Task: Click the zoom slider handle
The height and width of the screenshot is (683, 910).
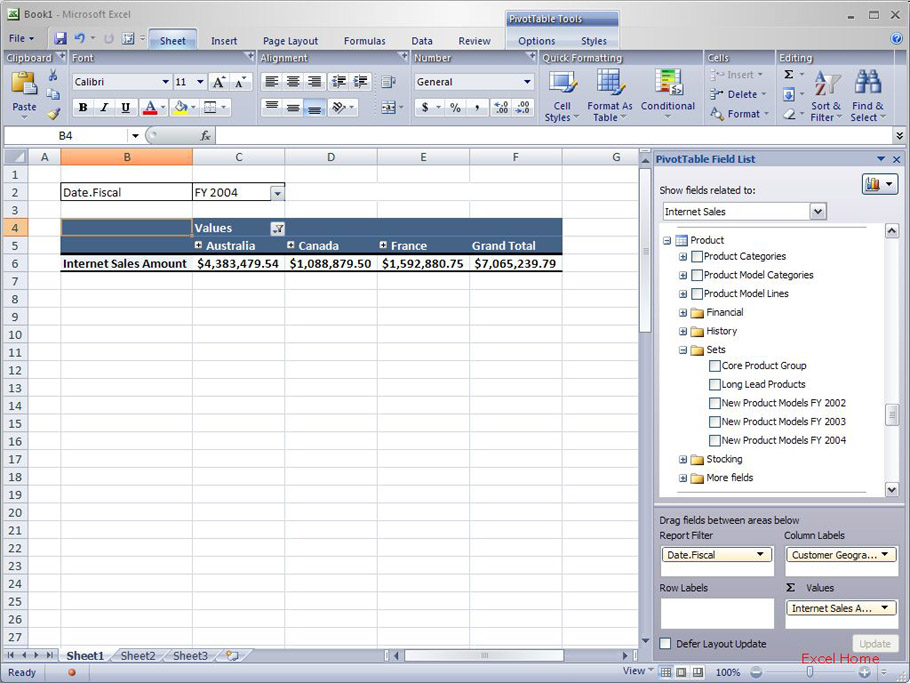Action: tap(810, 672)
